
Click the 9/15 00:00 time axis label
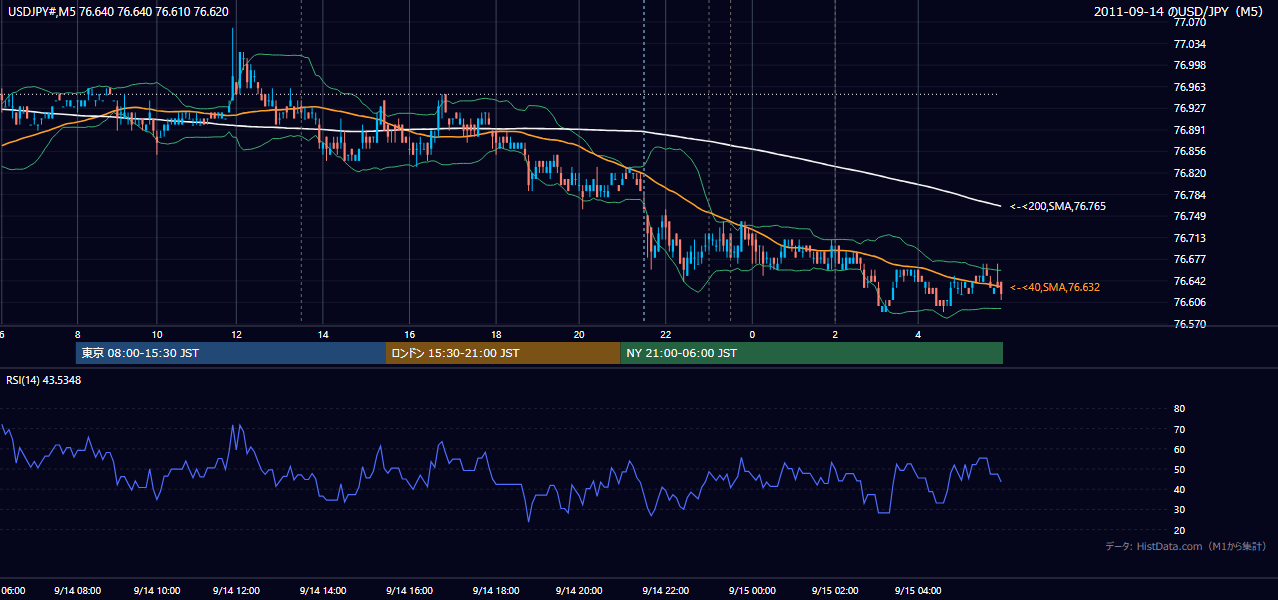[x=750, y=590]
